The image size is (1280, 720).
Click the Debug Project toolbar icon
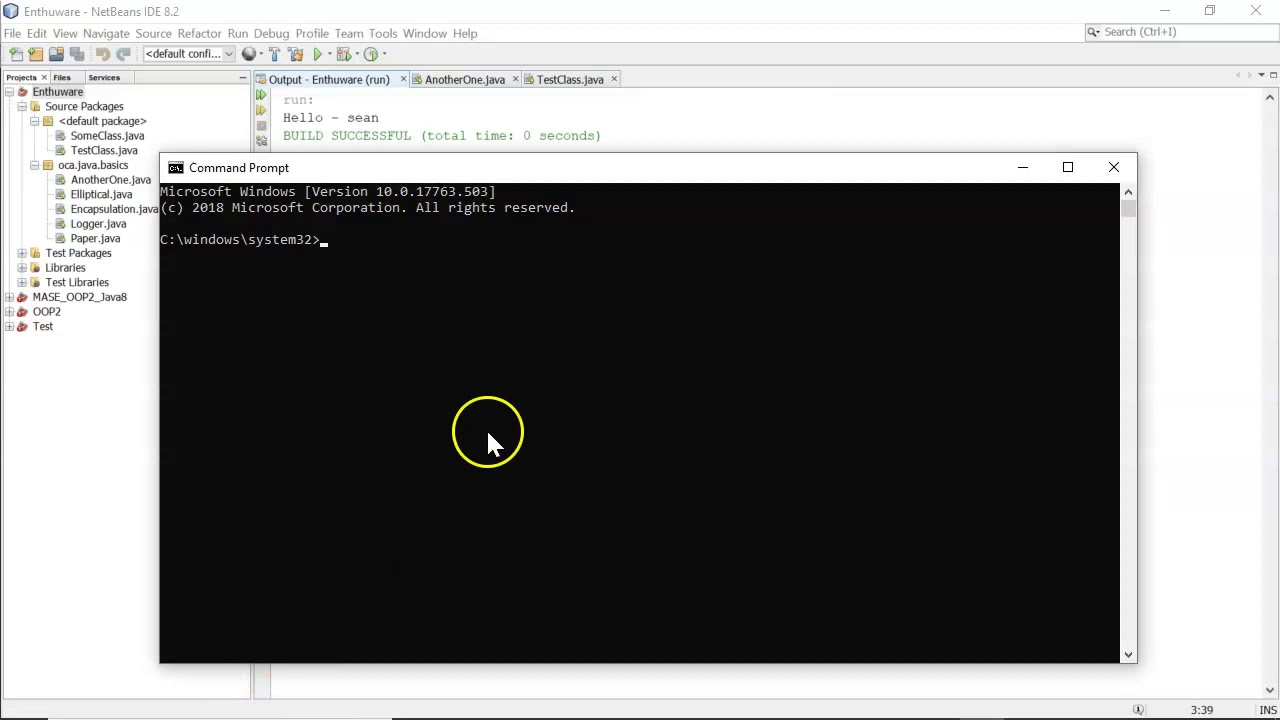pos(343,54)
